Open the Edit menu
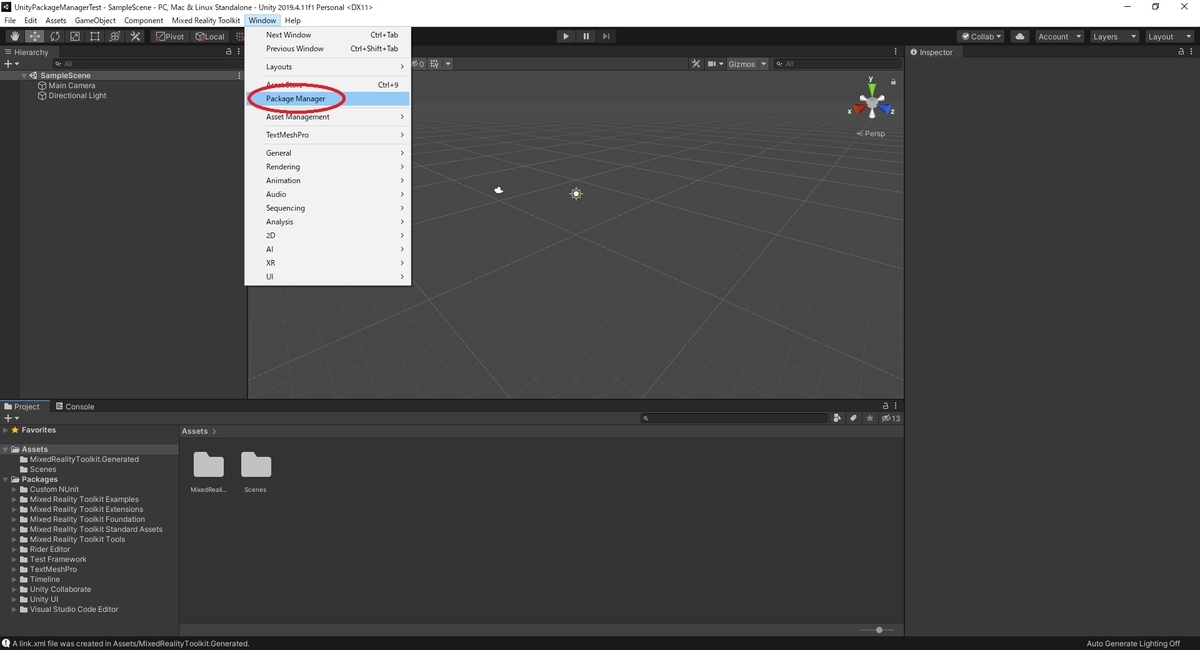Screen dimensions: 1200x650 (x=31, y=20)
